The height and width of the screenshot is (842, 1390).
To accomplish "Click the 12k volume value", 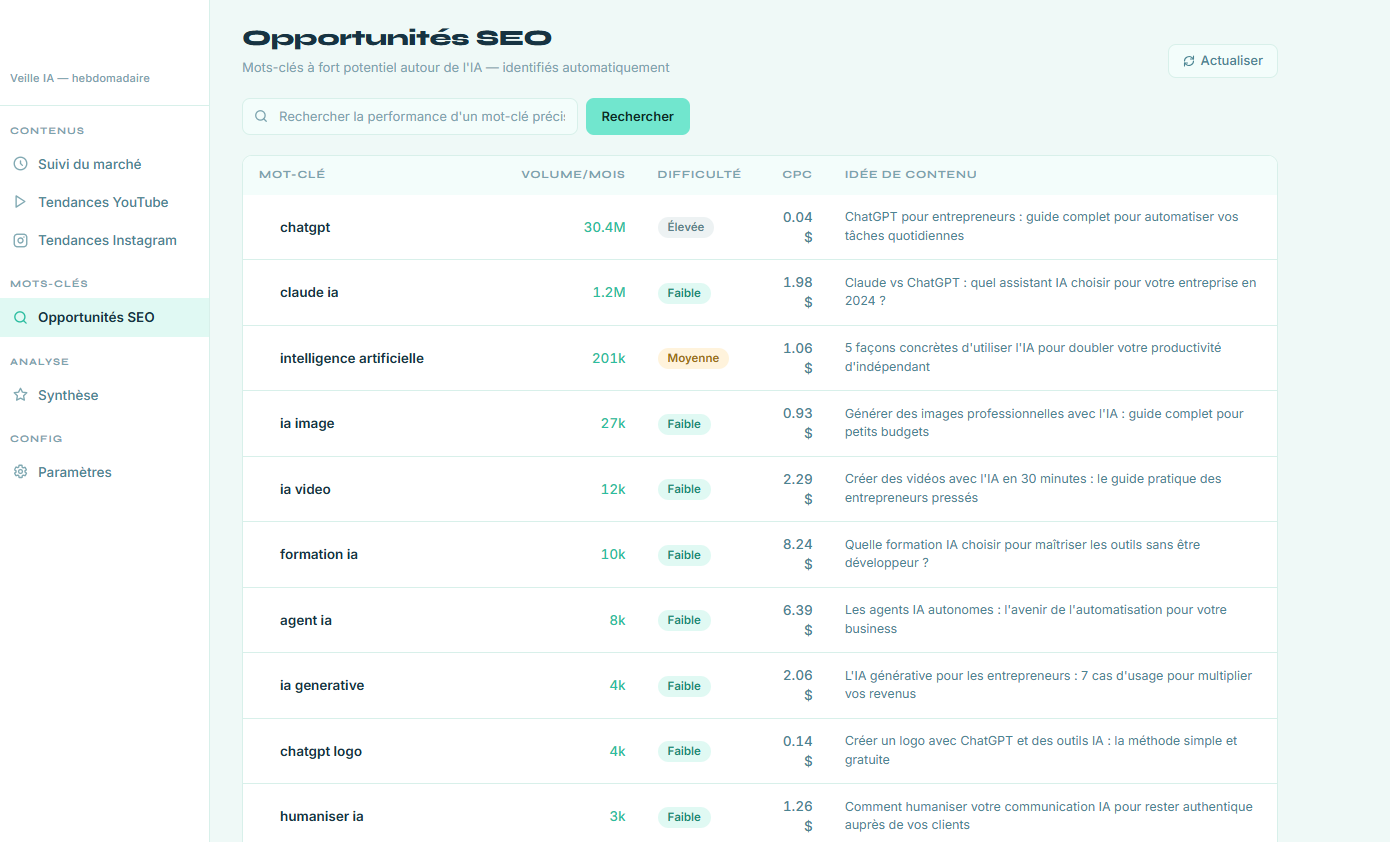I will click(x=613, y=489).
